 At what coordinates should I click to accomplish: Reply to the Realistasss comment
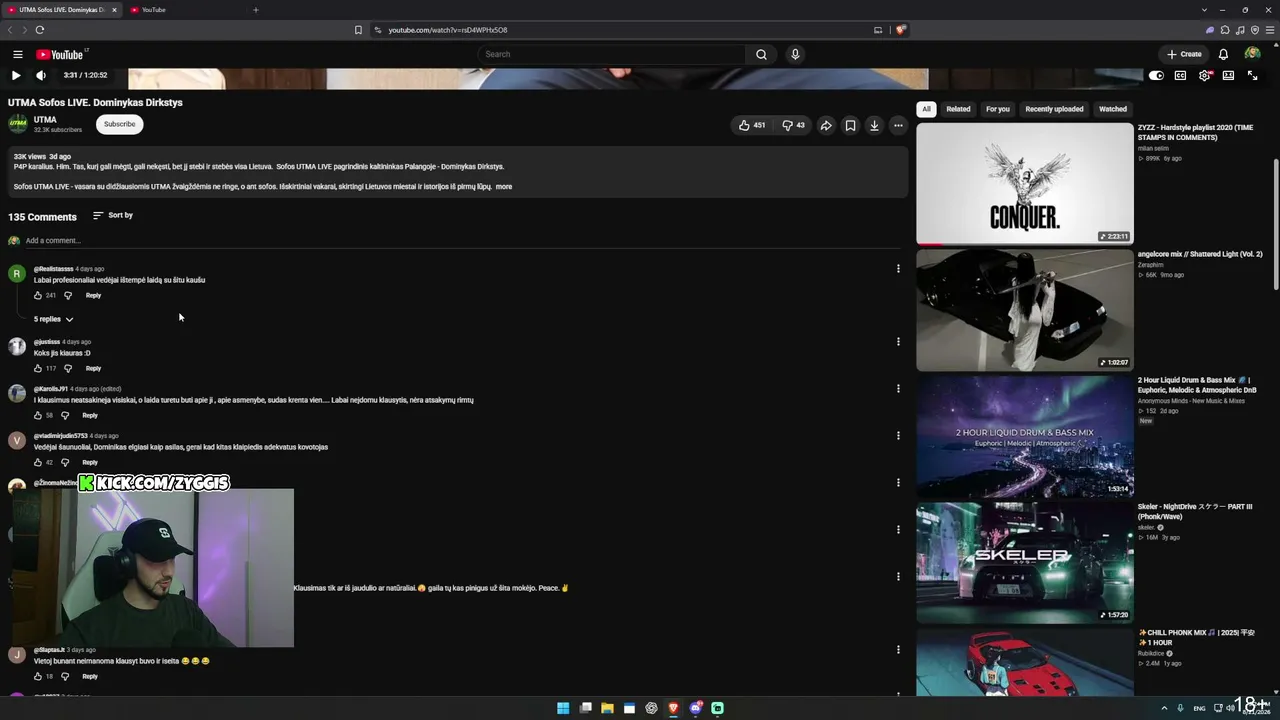pos(93,295)
